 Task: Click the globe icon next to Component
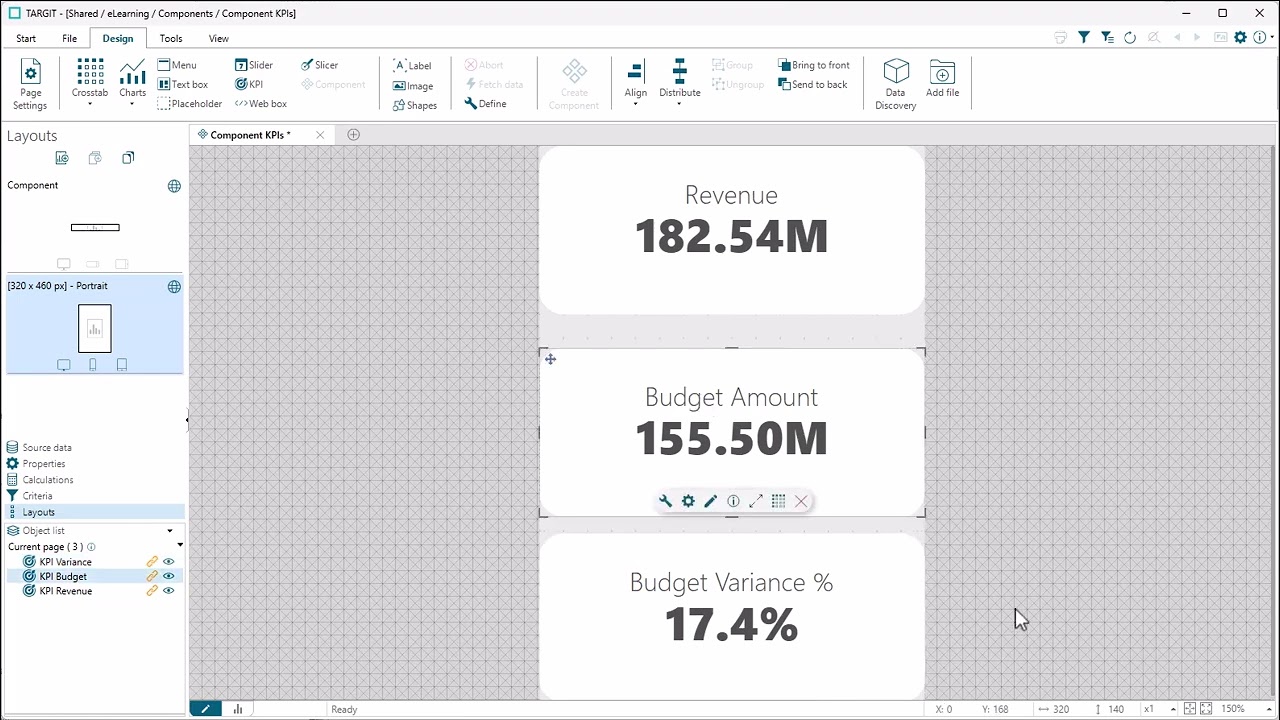(x=174, y=186)
